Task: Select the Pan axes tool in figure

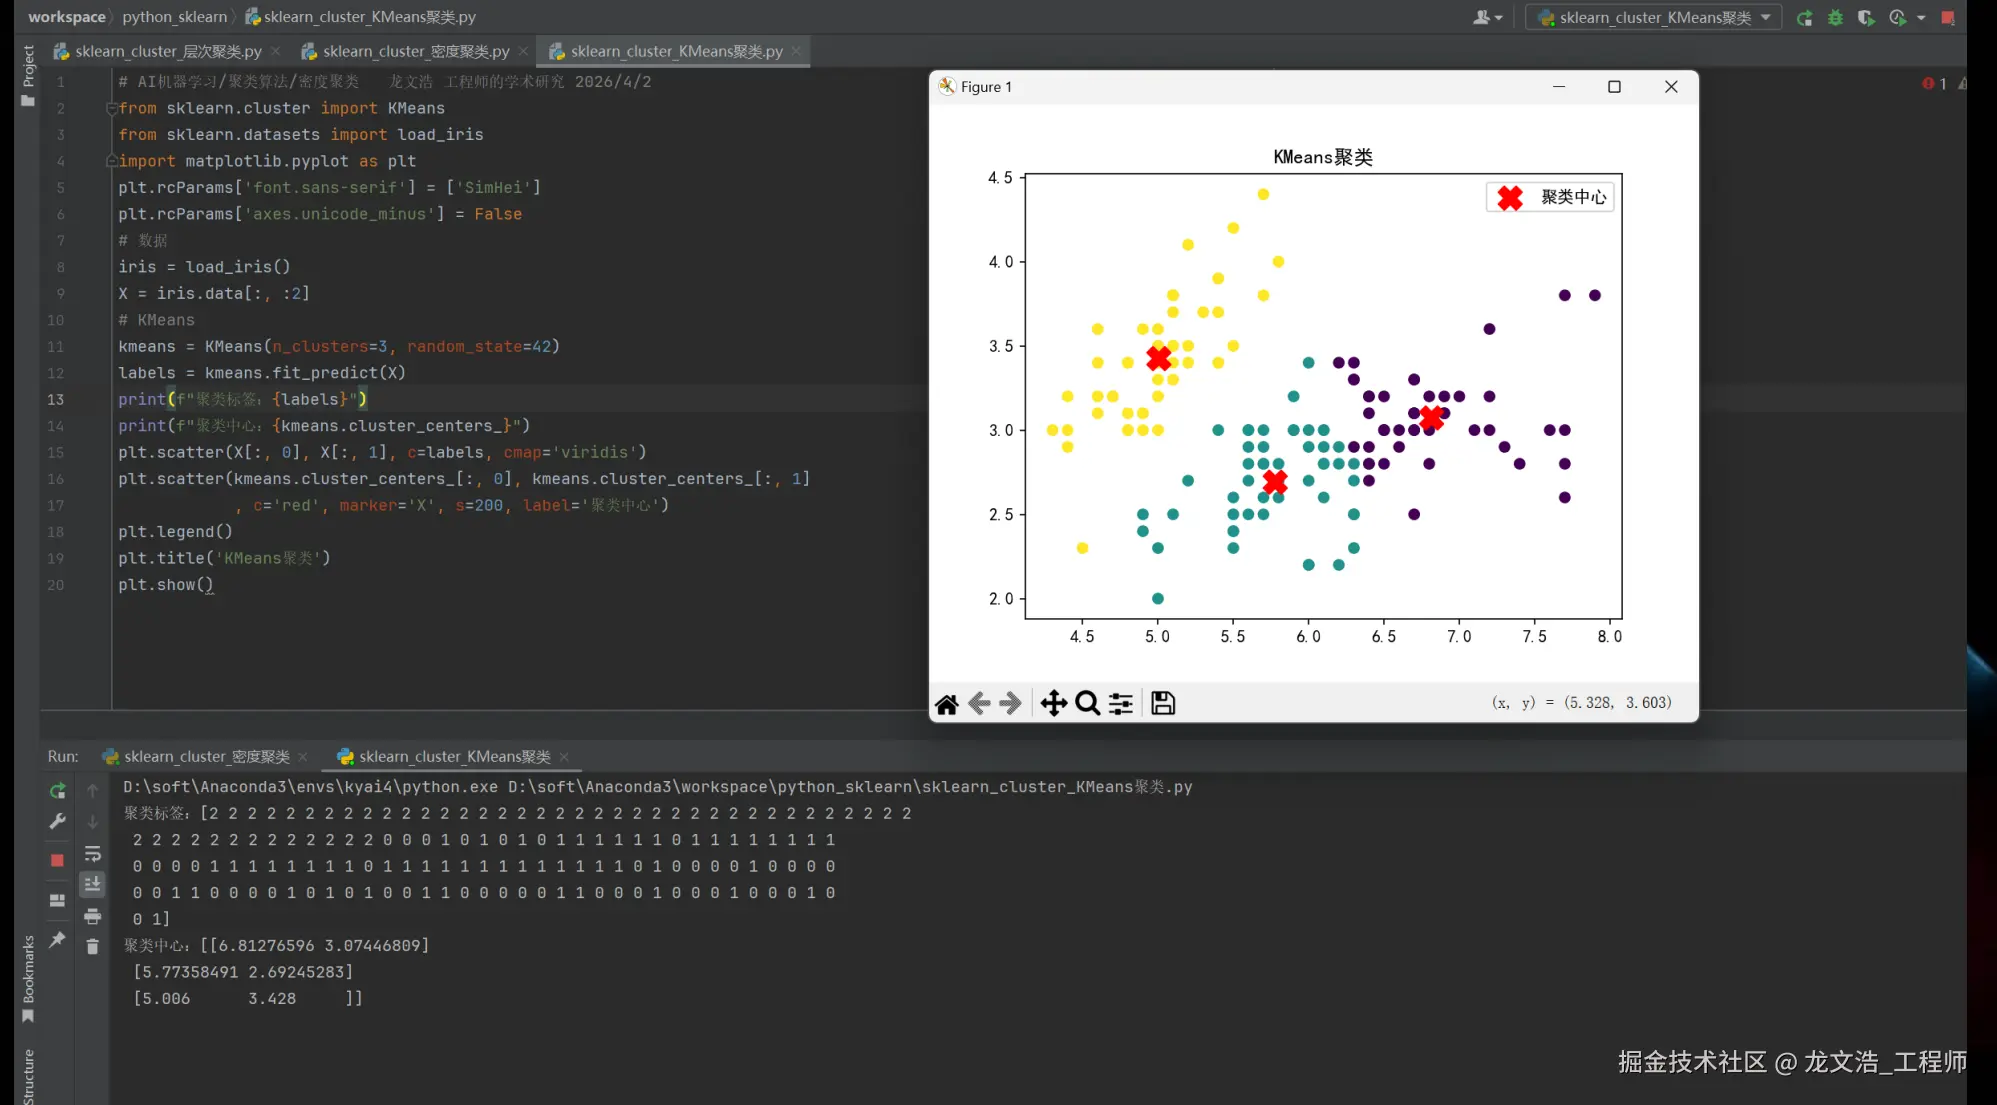Action: pyautogui.click(x=1053, y=704)
